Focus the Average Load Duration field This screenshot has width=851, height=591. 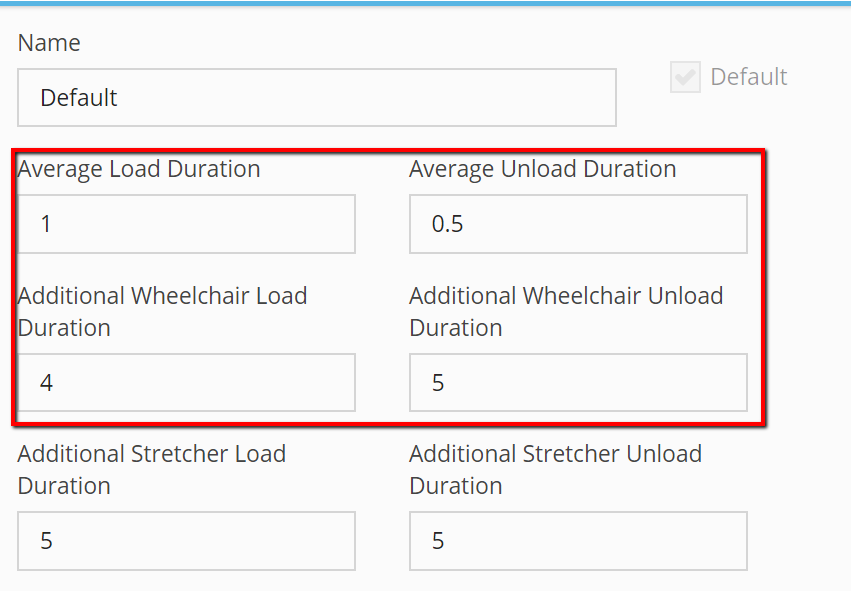[187, 224]
